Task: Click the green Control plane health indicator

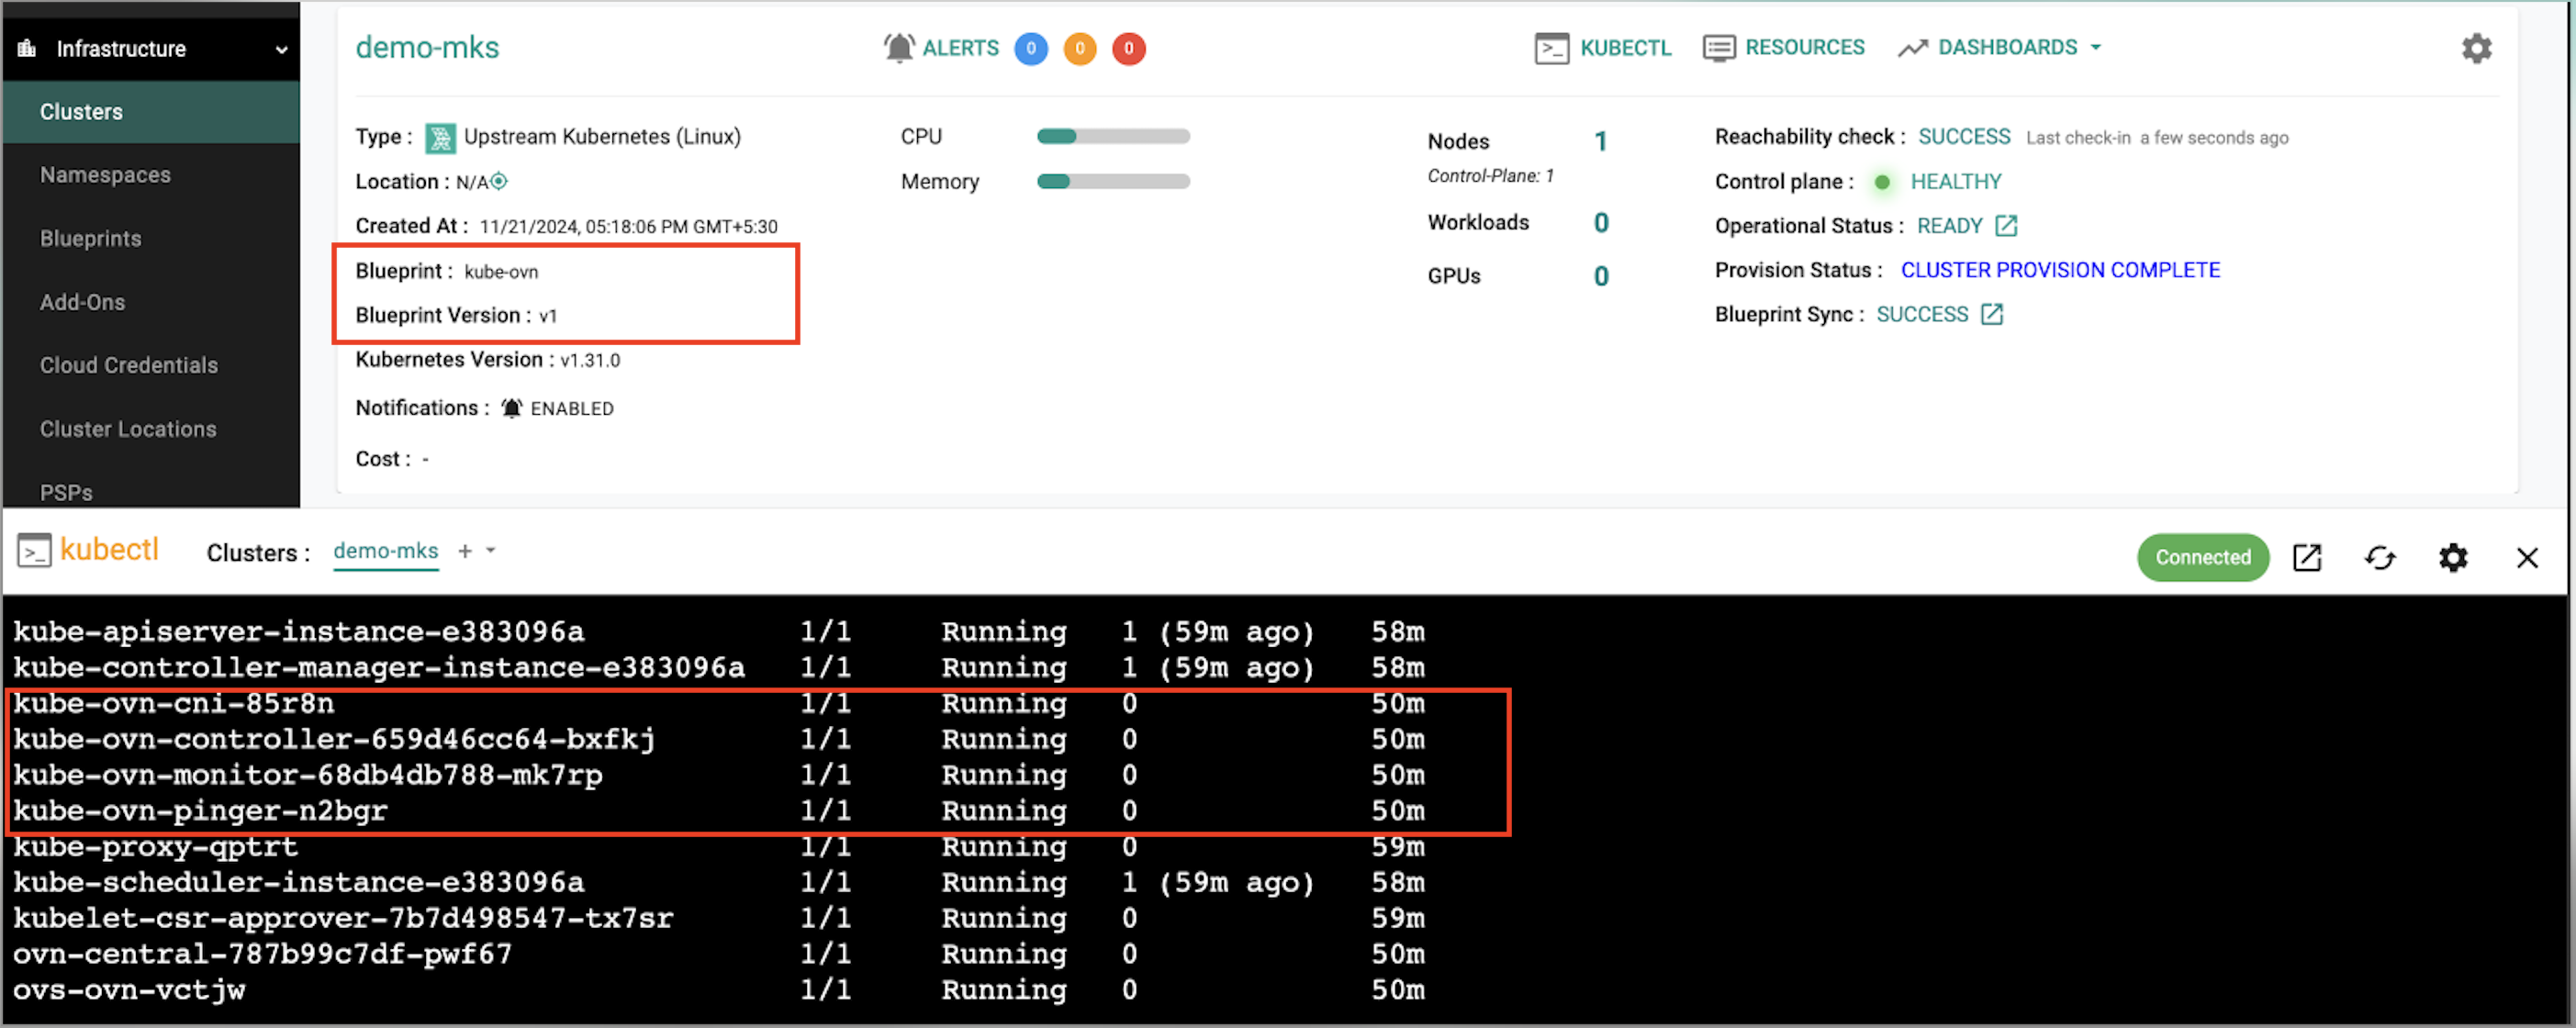Action: (1881, 182)
